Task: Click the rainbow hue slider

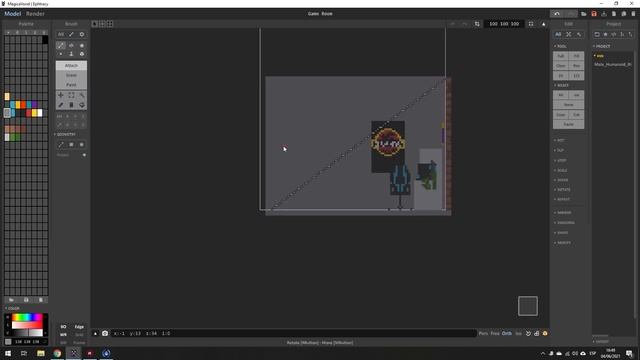Action: [27, 317]
